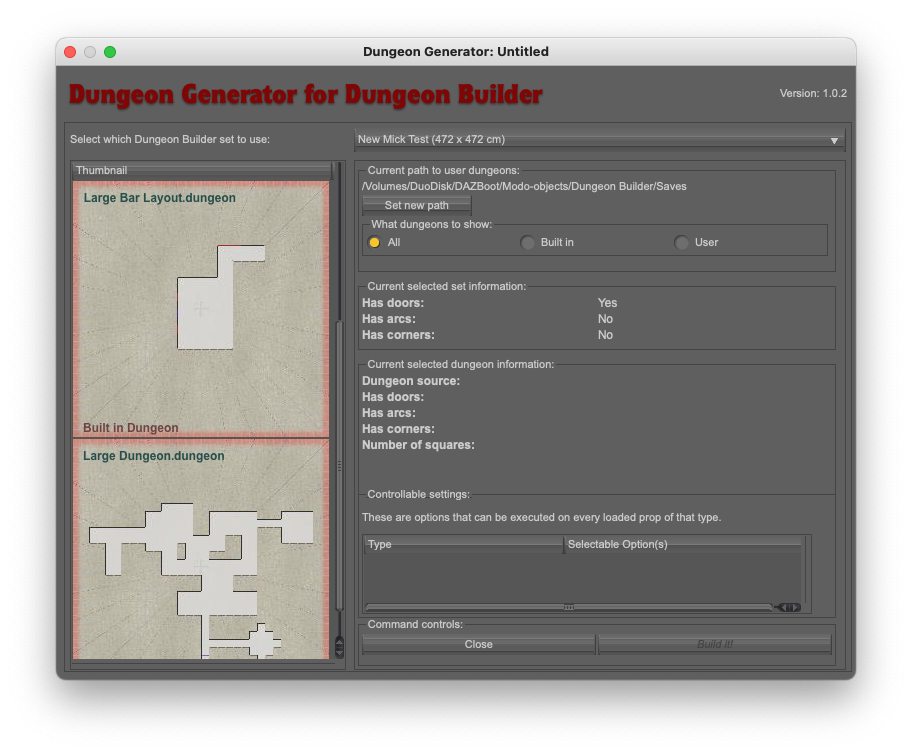
Task: Select the Large Dungeon.dungeon thumbnail
Action: [201, 549]
